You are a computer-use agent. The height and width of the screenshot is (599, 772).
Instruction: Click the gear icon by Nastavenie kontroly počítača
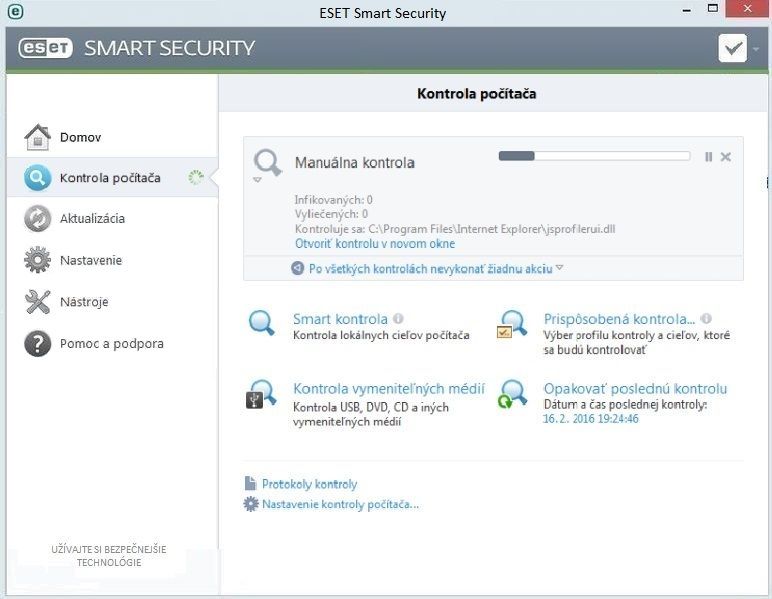(x=251, y=504)
